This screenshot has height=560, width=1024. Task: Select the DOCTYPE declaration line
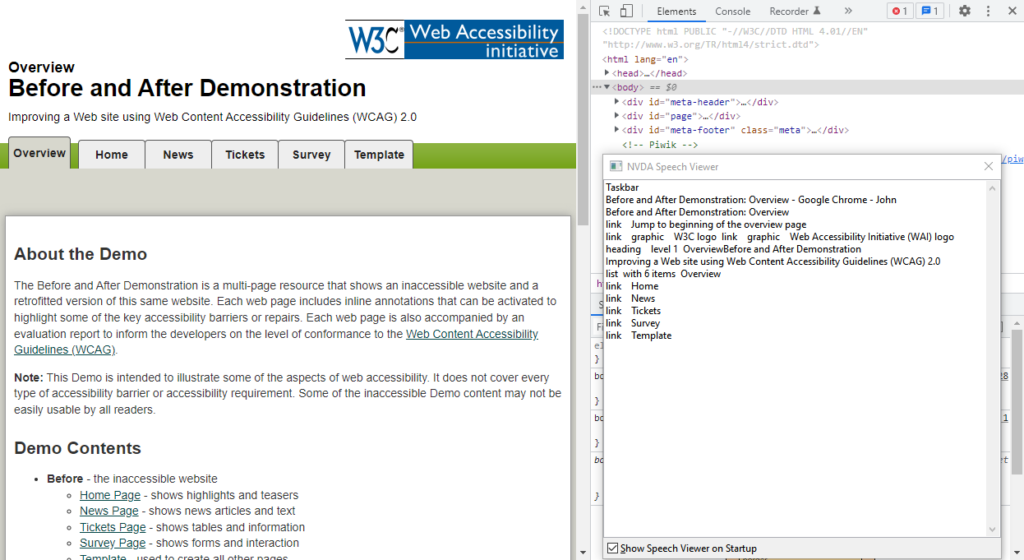tap(735, 38)
